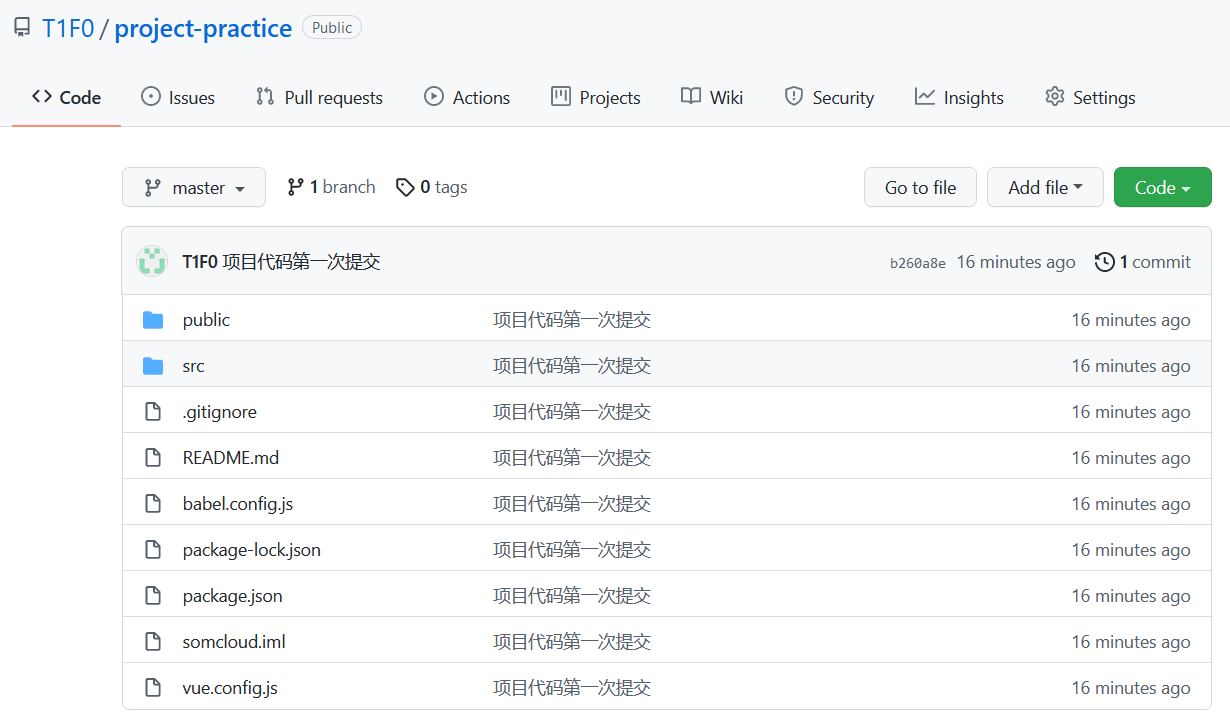Open the Projects tab
The image size is (1230, 725).
pos(596,97)
